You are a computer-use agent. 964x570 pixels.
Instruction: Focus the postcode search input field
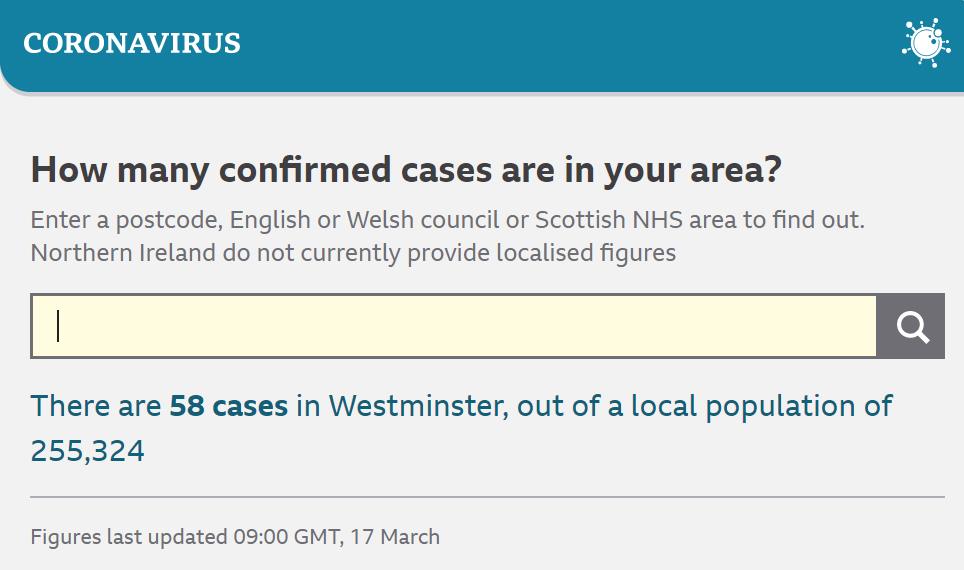tap(454, 326)
